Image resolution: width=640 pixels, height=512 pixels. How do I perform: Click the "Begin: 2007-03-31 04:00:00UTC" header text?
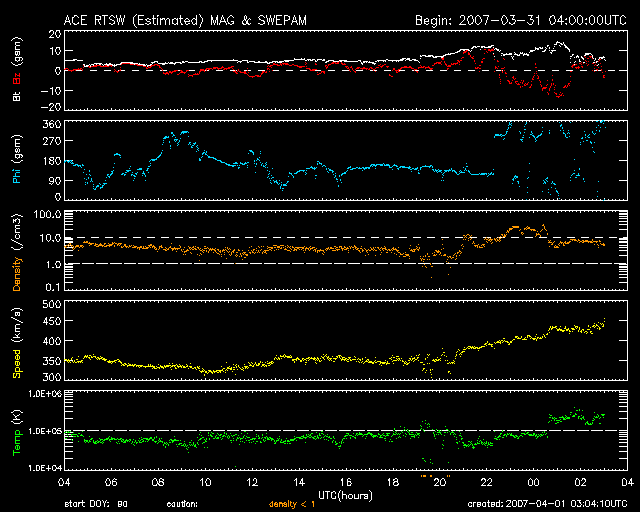(521, 20)
